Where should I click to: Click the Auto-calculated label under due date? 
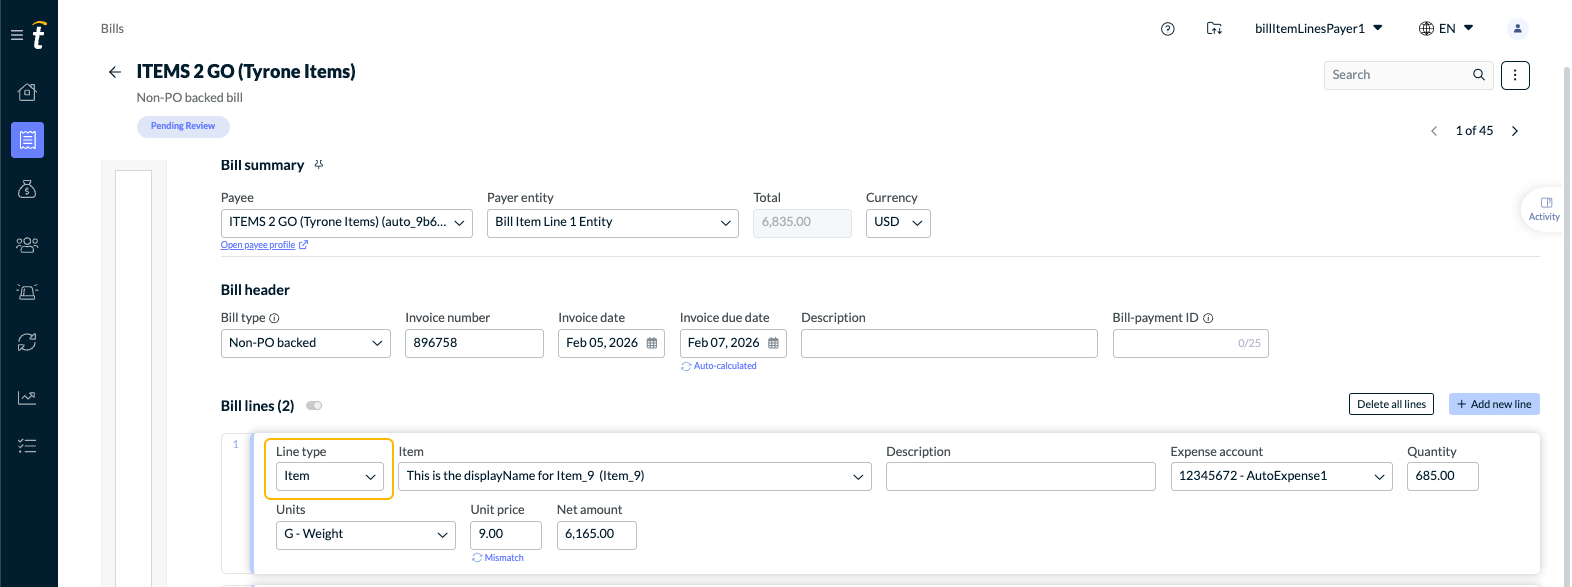click(x=719, y=366)
